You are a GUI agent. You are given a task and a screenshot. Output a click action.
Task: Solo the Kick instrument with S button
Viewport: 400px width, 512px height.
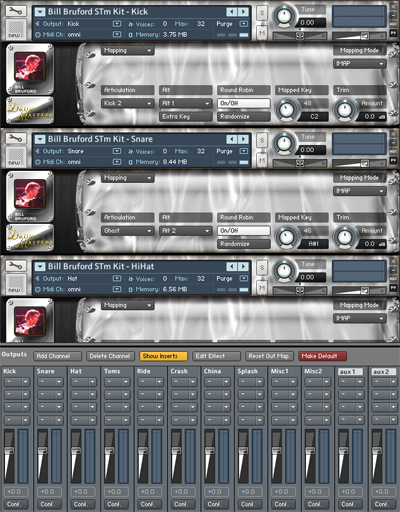click(262, 13)
